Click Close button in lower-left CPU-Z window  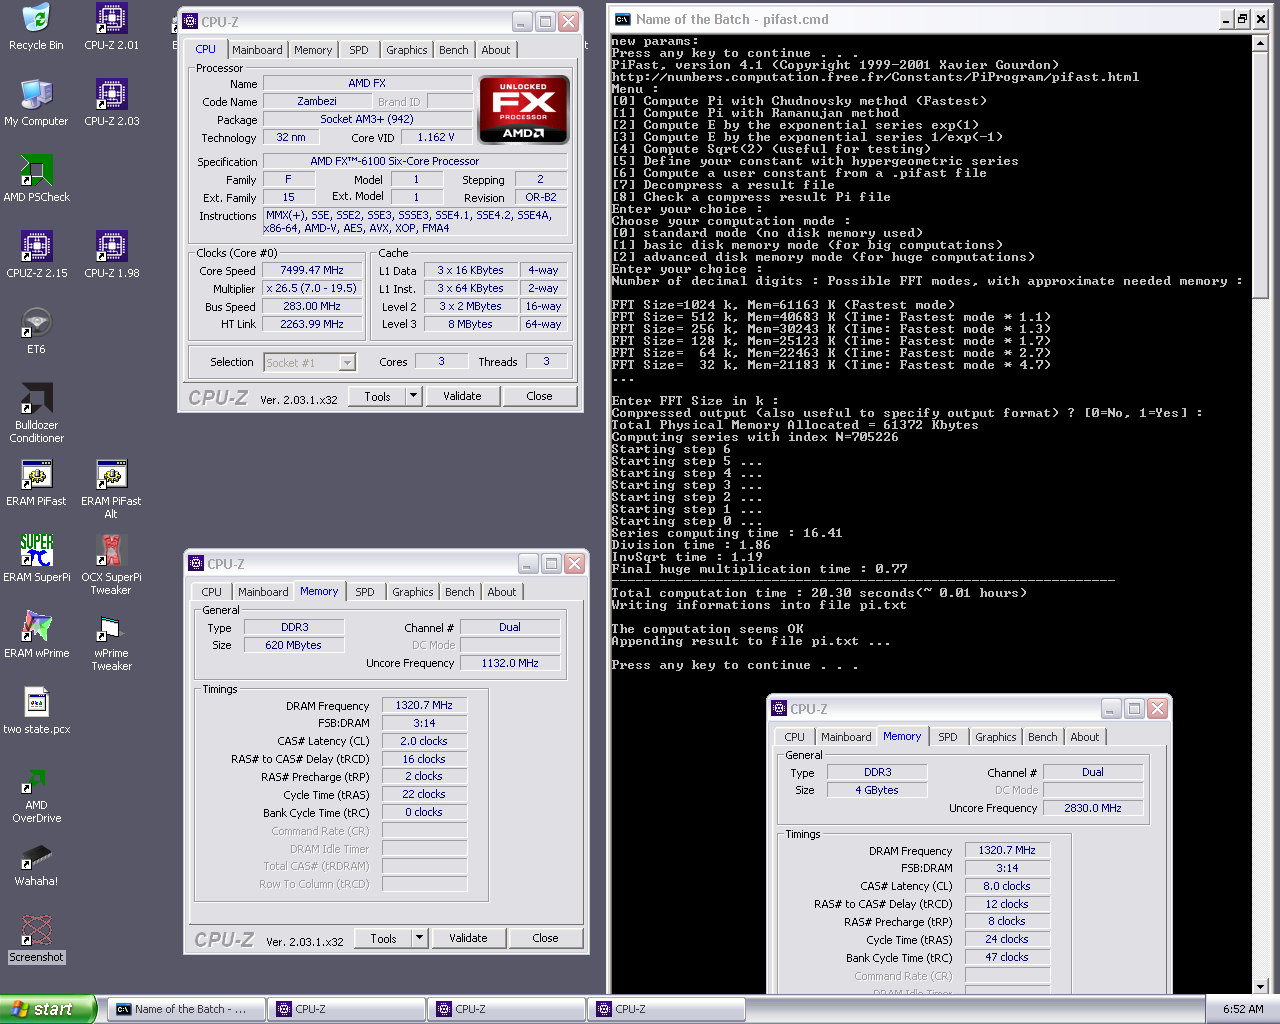click(545, 938)
